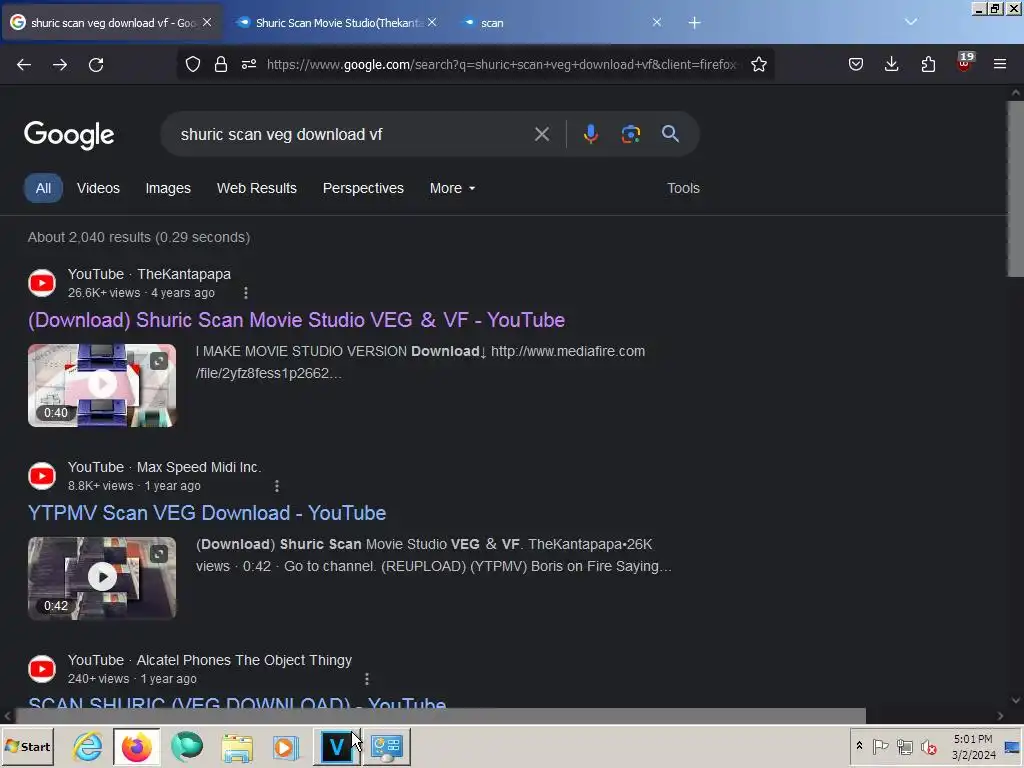
Task: Select the All results filter
Action: click(43, 188)
